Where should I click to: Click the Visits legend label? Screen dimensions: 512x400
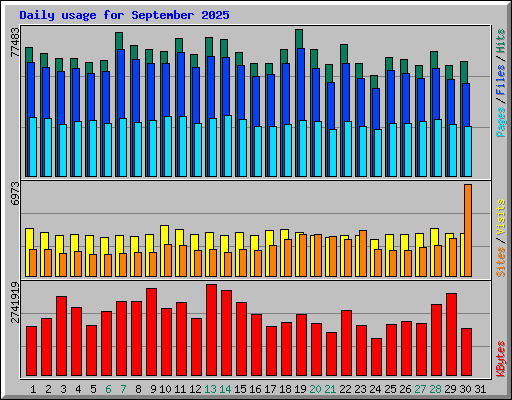[501, 217]
